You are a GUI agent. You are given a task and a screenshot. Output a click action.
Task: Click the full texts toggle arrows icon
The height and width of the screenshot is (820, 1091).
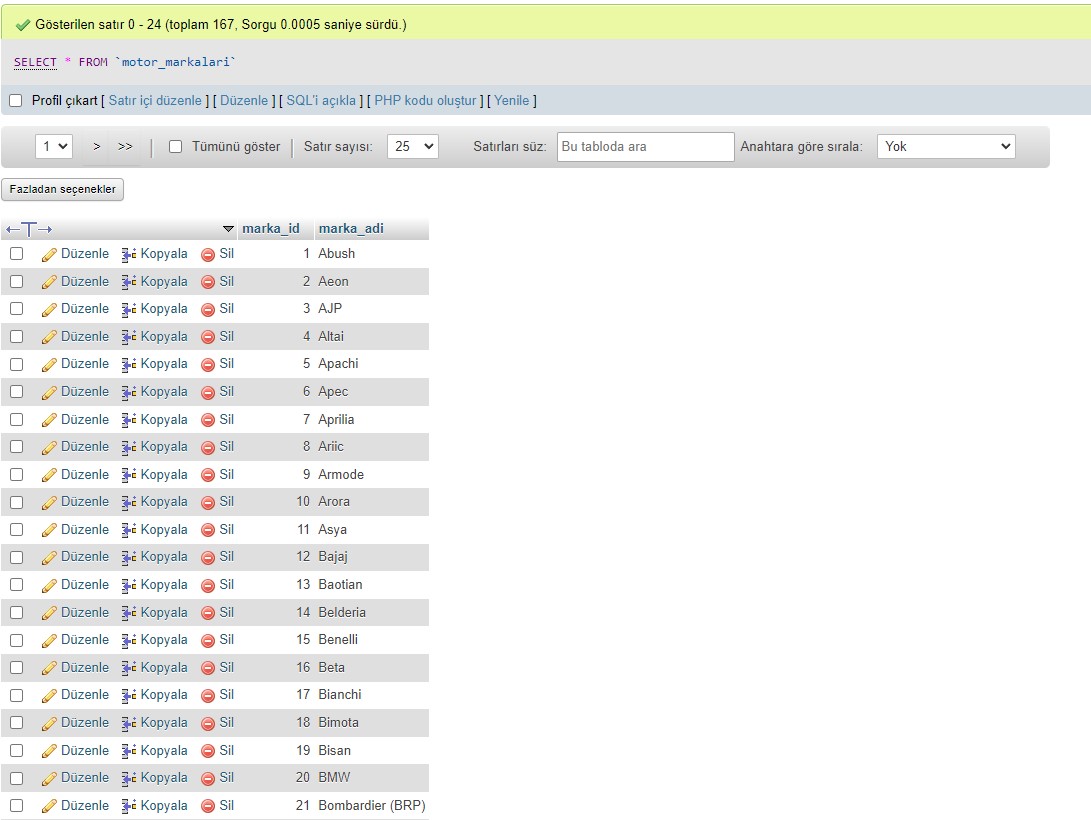[x=29, y=229]
